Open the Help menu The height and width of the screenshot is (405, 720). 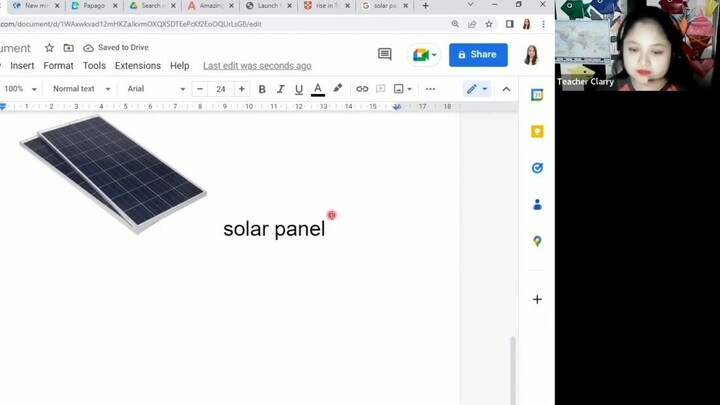180,66
